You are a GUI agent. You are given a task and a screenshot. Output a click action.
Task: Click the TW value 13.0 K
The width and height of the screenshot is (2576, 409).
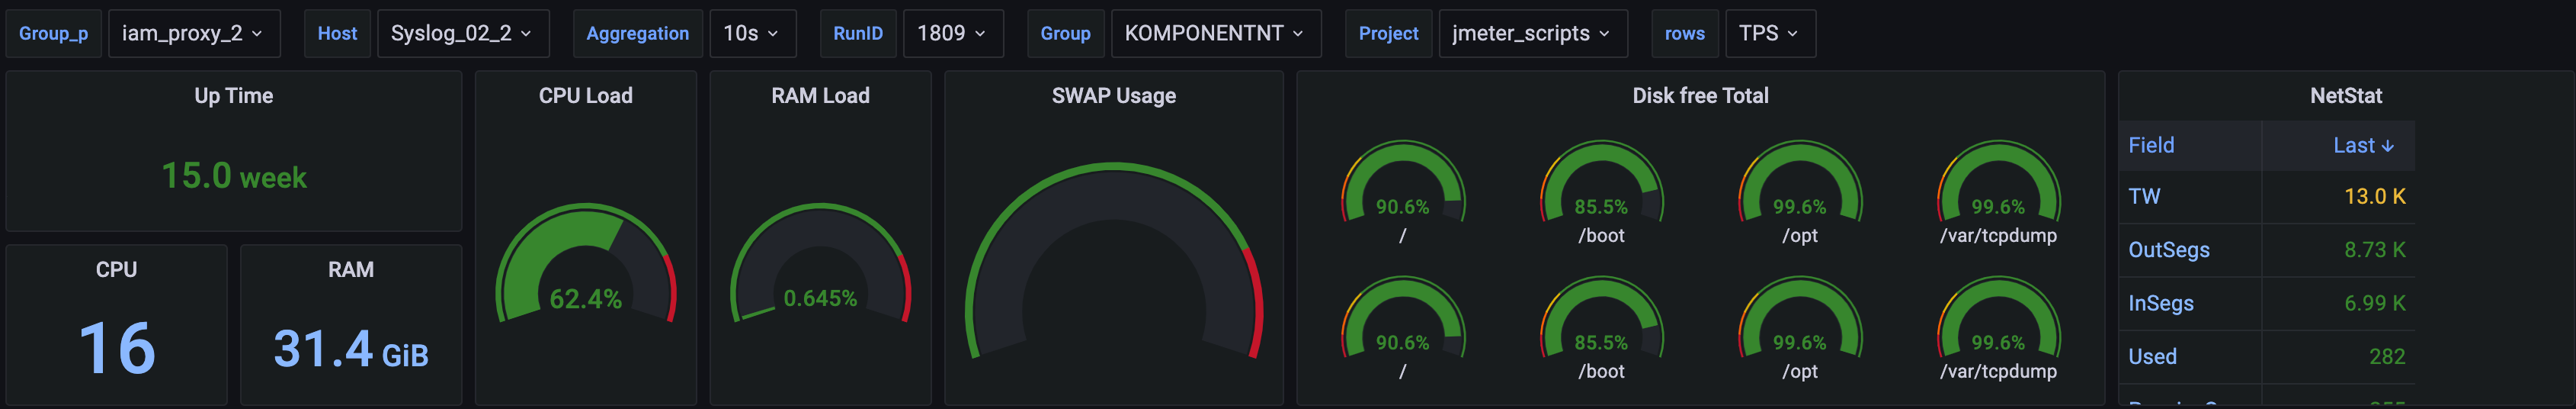(x=2375, y=197)
